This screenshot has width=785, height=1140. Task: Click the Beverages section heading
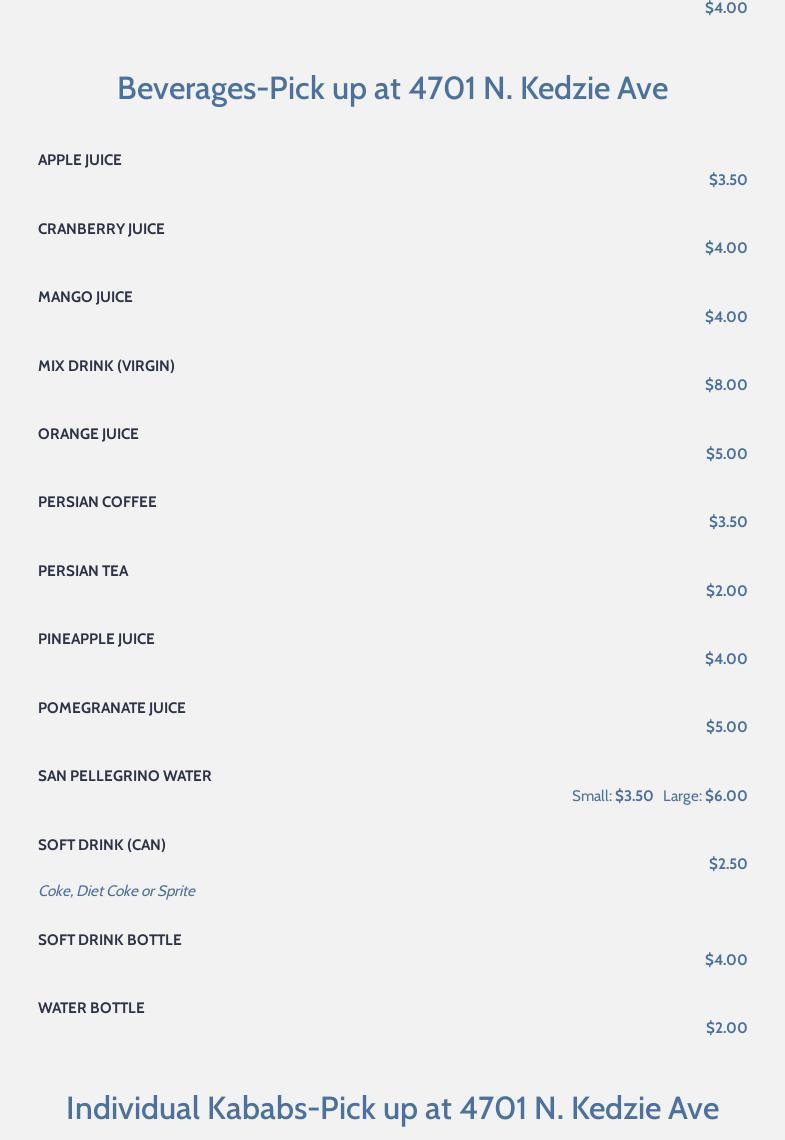(x=392, y=88)
